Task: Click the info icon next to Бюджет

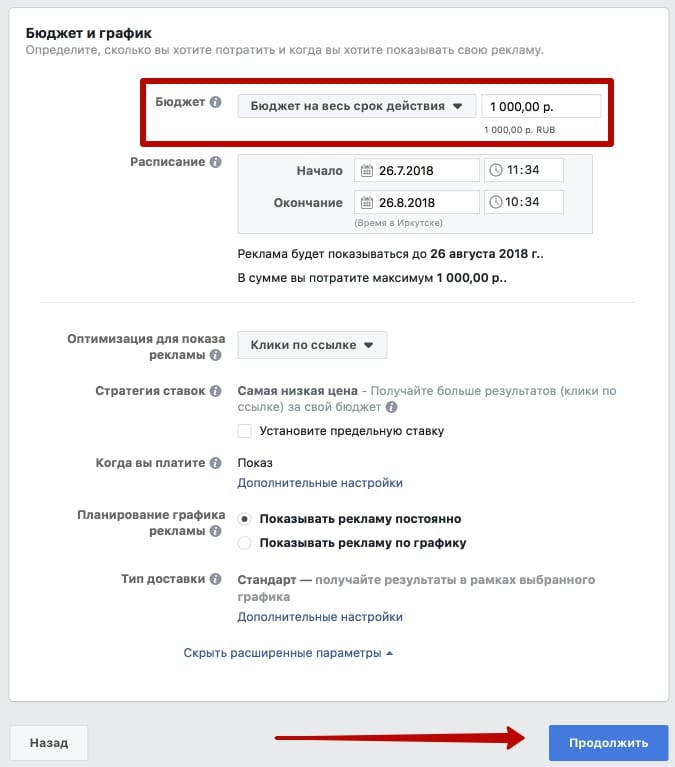Action: coord(215,102)
